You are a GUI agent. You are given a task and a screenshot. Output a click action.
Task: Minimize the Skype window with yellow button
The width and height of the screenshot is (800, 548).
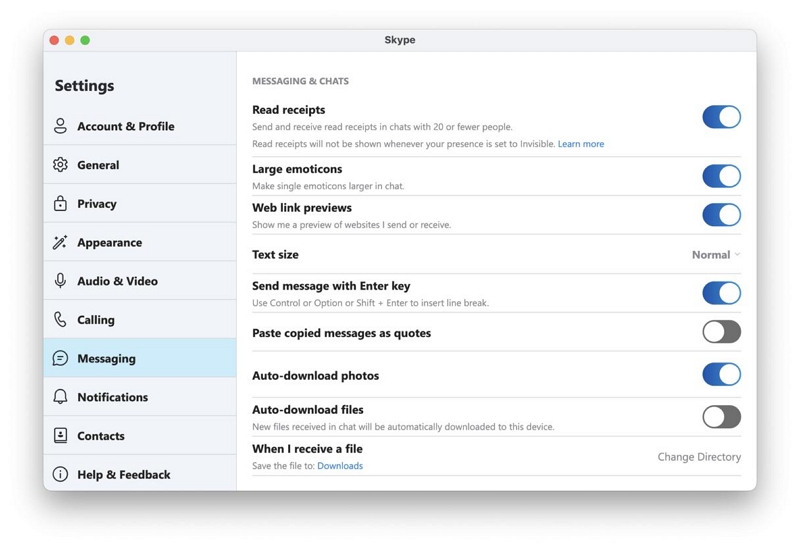(x=69, y=40)
